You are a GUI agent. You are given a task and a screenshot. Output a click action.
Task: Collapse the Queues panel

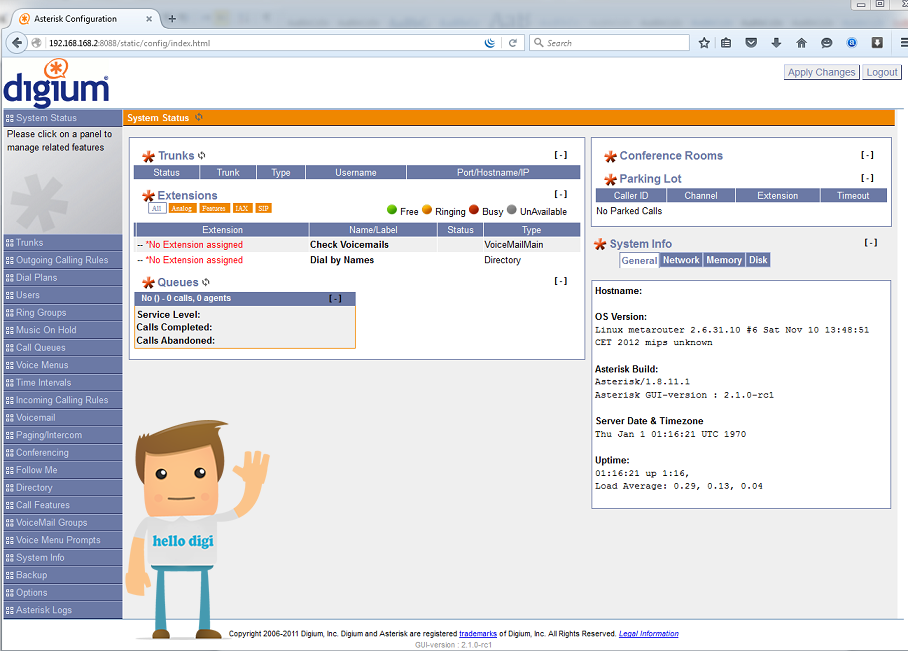[561, 281]
